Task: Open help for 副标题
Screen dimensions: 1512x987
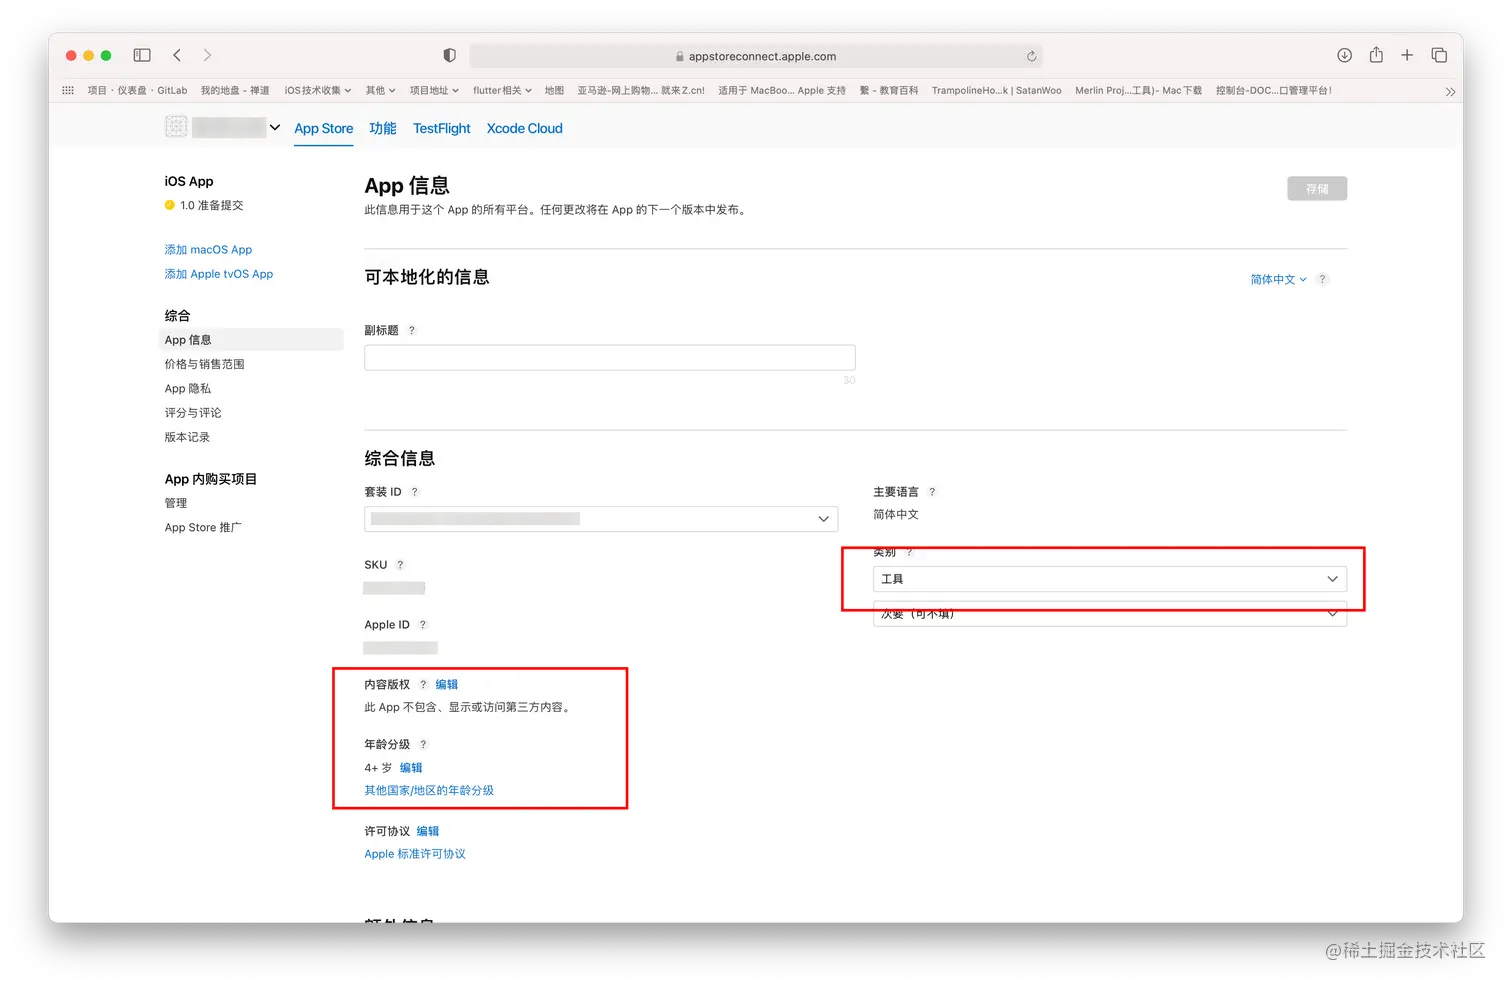Action: (x=411, y=330)
